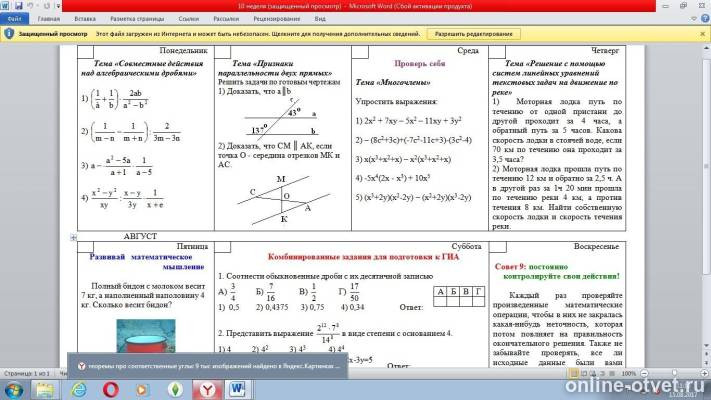Viewport: 711px width, 400px height.
Task: Open the Windows Start menu
Action: click(14, 390)
